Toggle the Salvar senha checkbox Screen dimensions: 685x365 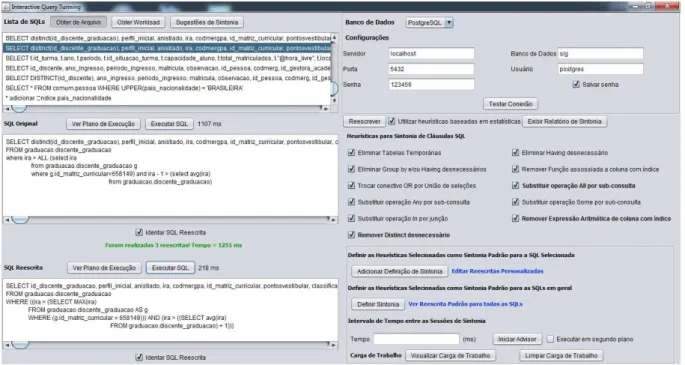[x=576, y=84]
